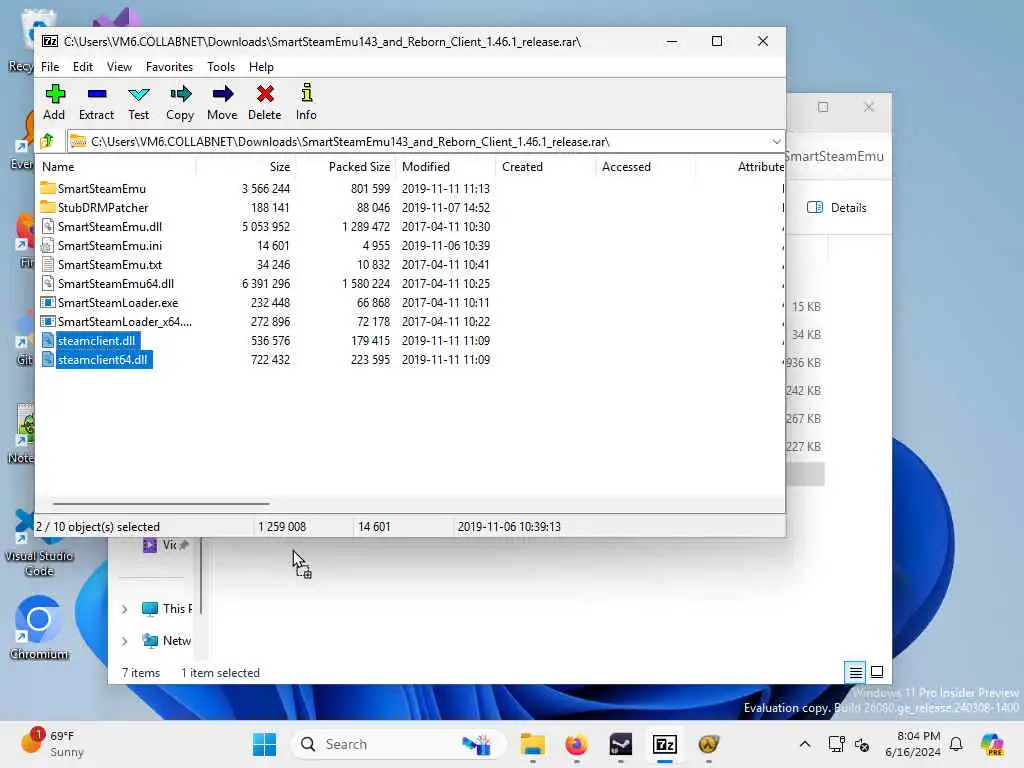Viewport: 1024px width, 768px height.
Task: Select This PC in Explorer sidebar
Action: point(167,609)
